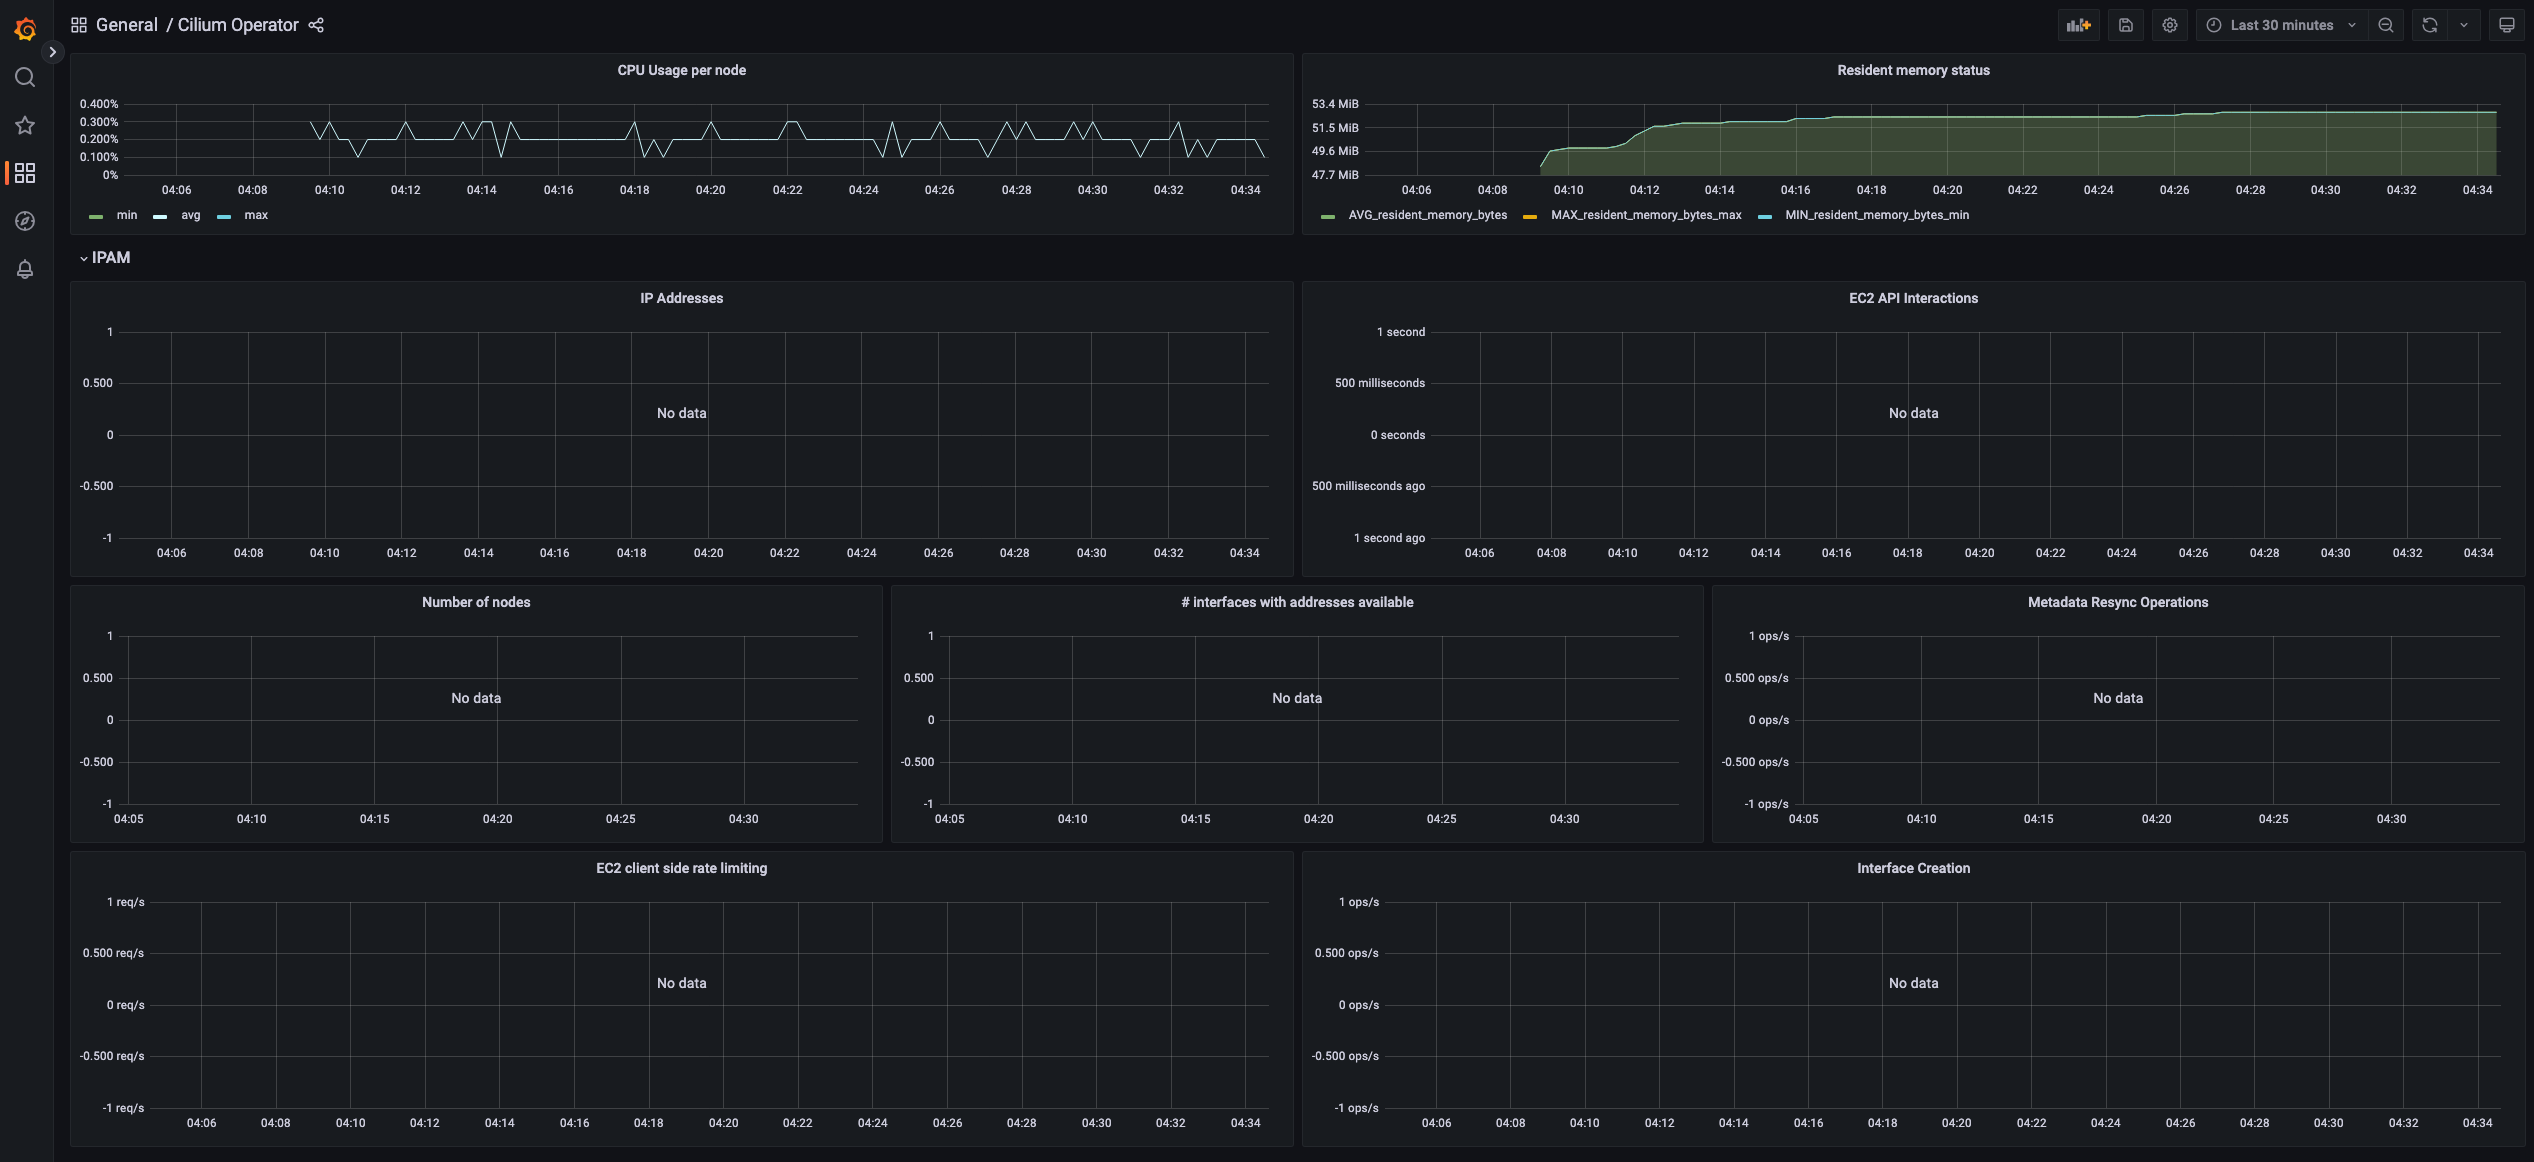Save dashboard using the disk icon
Screen dimensions: 2534x1162
(2126, 25)
